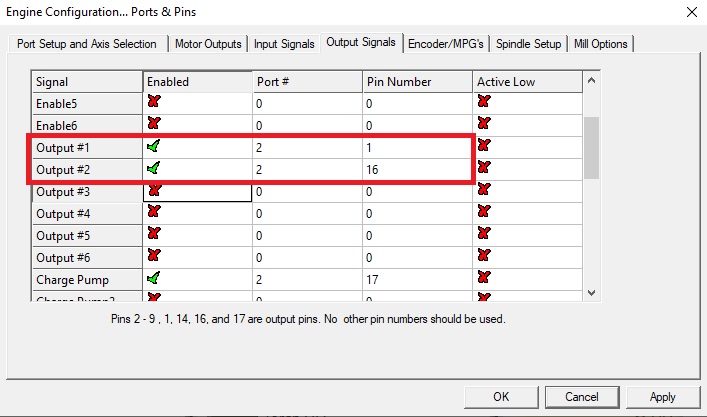Select Pin Number cell for Enable6
The width and height of the screenshot is (707, 417).
418,126
